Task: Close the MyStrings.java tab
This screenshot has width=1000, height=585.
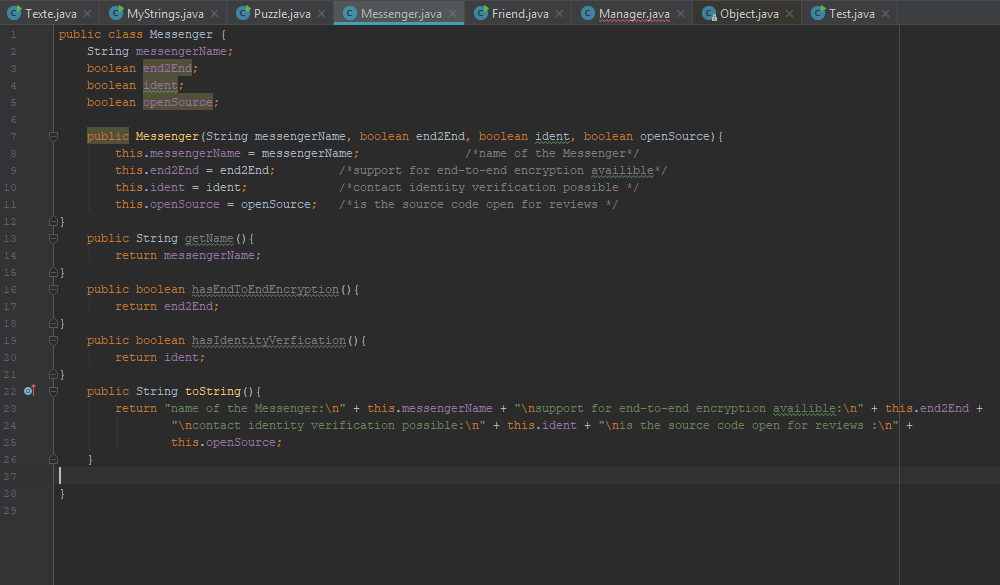Action: 215,14
